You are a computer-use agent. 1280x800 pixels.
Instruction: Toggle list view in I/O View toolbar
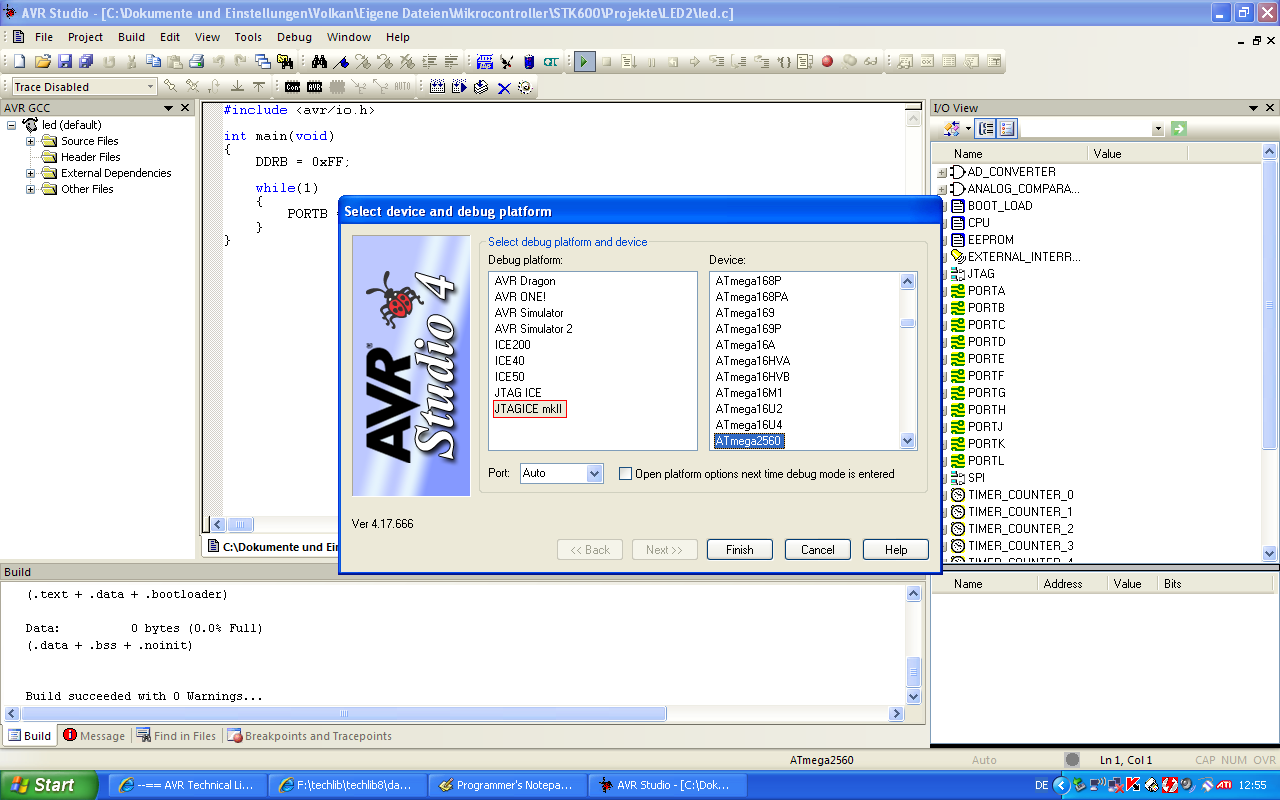1007,128
